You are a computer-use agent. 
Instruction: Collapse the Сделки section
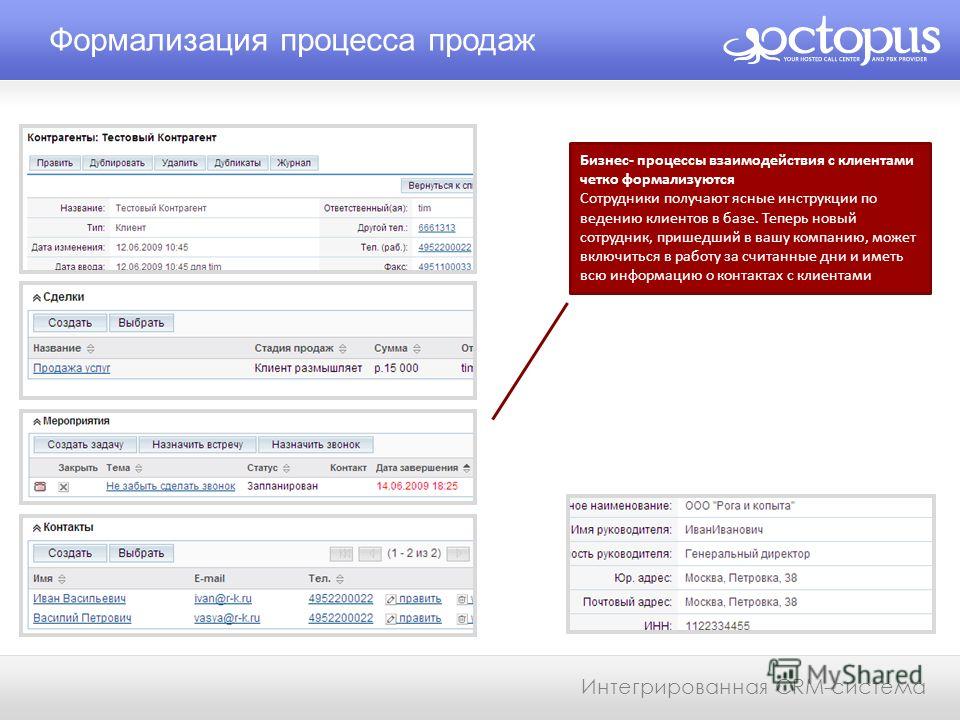37,298
